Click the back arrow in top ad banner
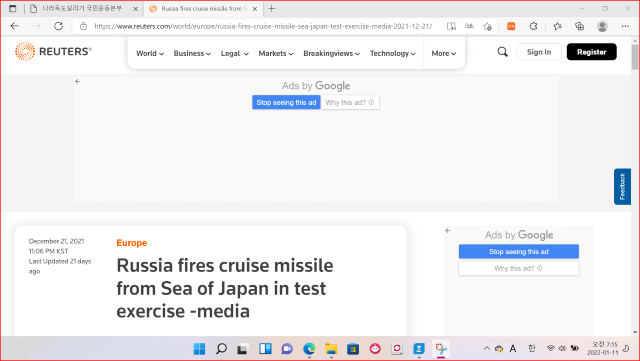 (x=78, y=82)
